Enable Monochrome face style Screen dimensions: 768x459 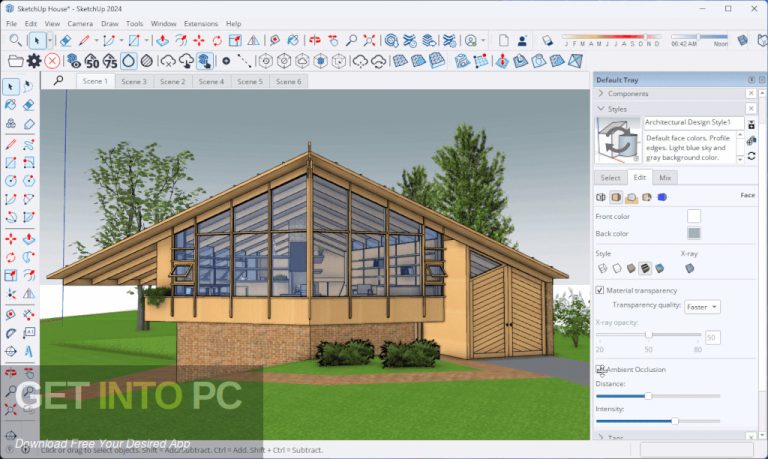pos(659,268)
